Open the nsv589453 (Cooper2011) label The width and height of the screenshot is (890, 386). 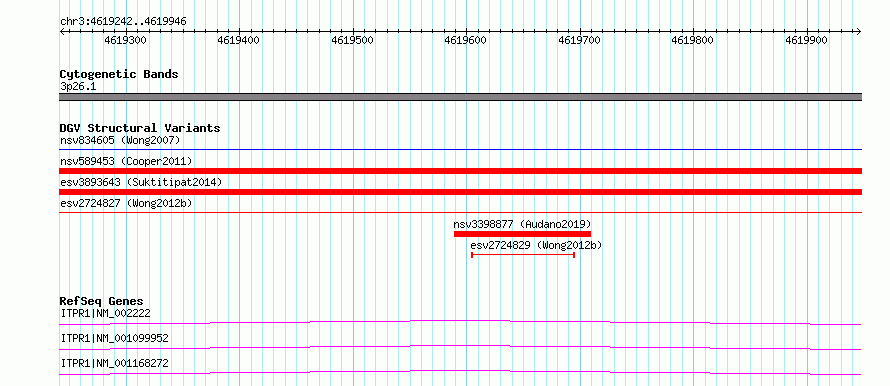pos(126,161)
